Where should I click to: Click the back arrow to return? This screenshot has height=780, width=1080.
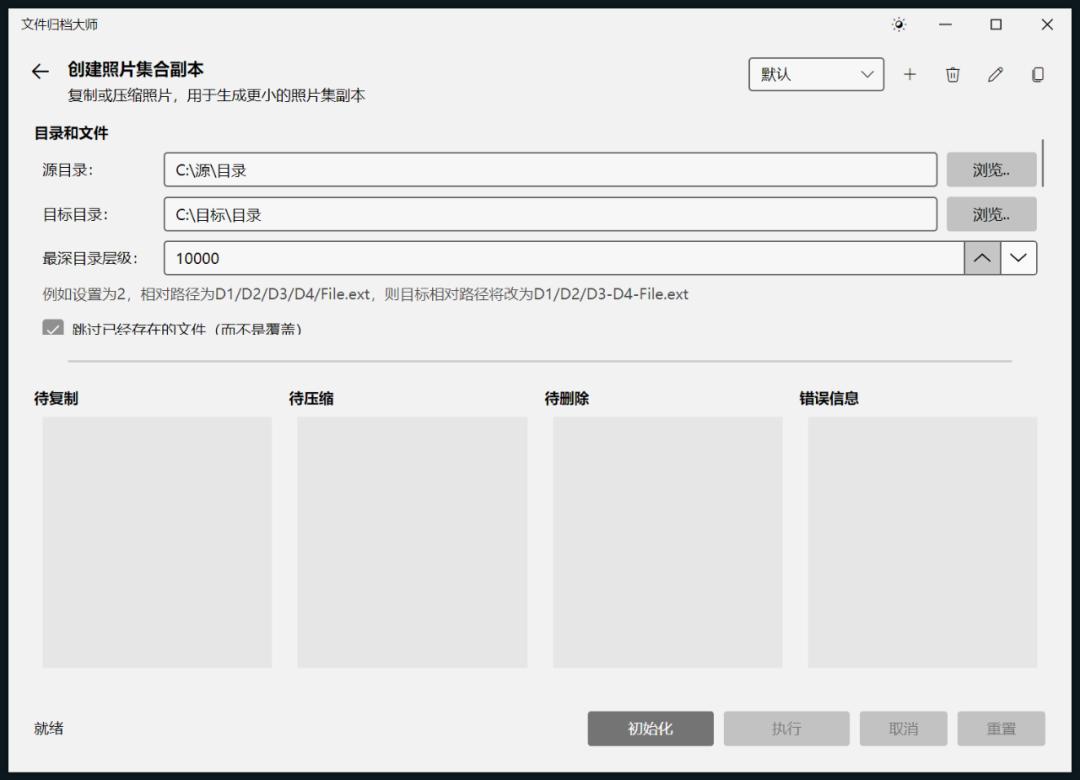point(39,71)
